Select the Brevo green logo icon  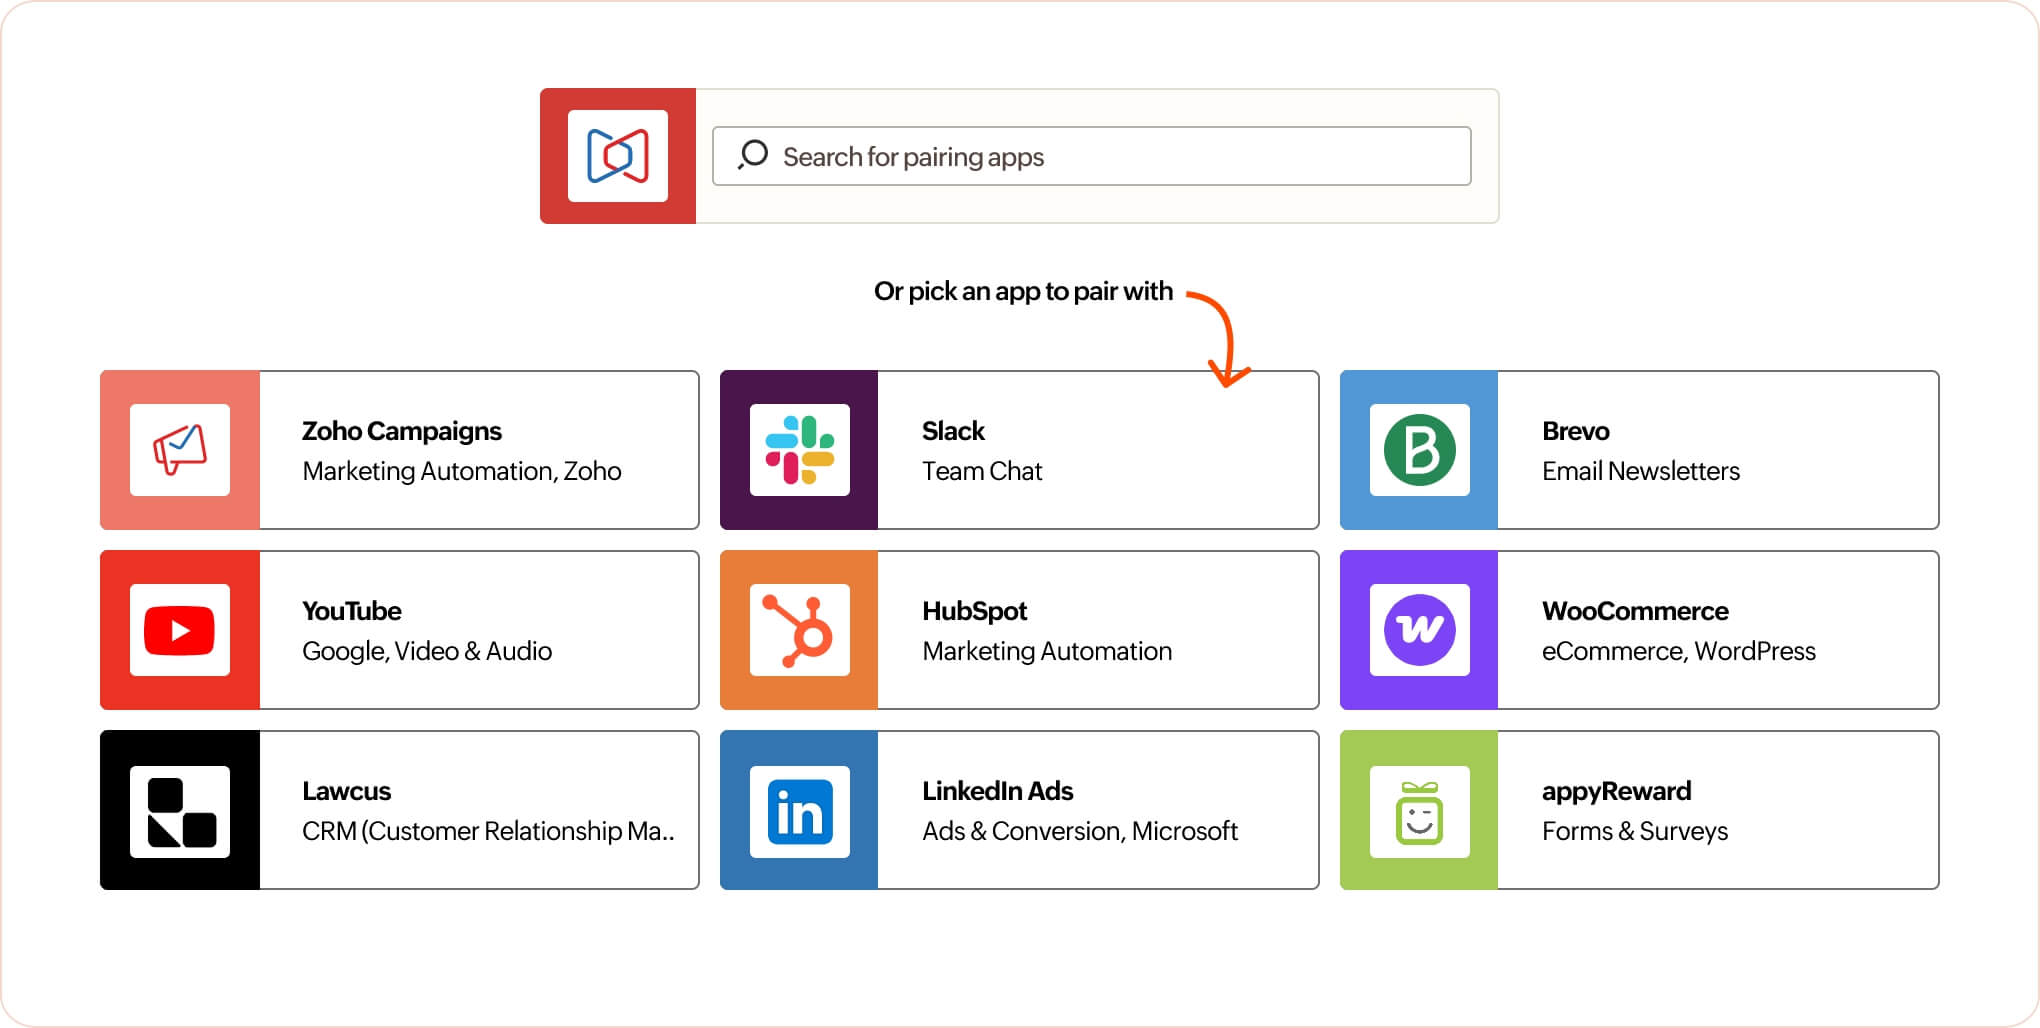1419,450
